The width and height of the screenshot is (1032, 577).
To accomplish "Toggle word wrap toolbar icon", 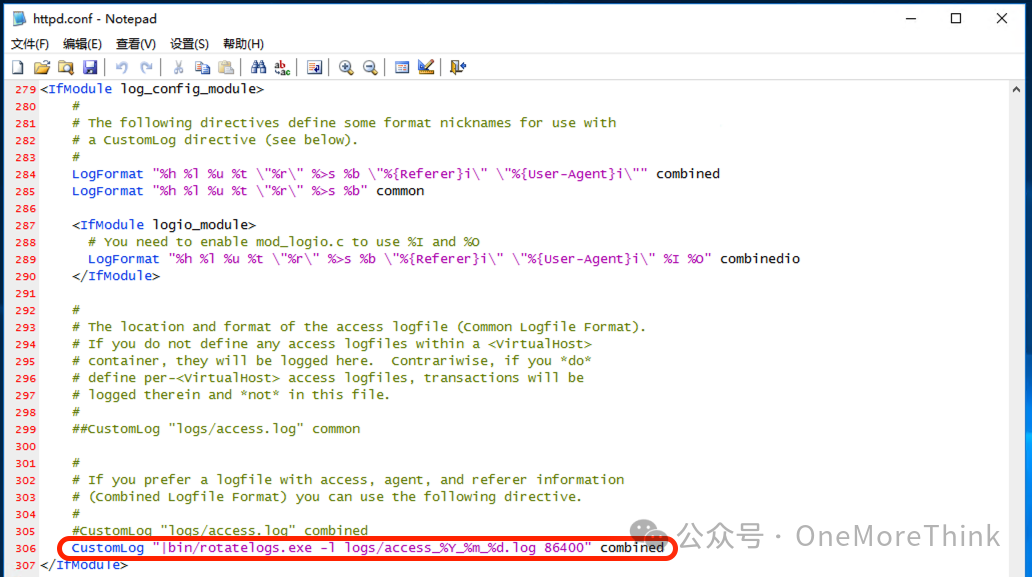I will [x=315, y=67].
